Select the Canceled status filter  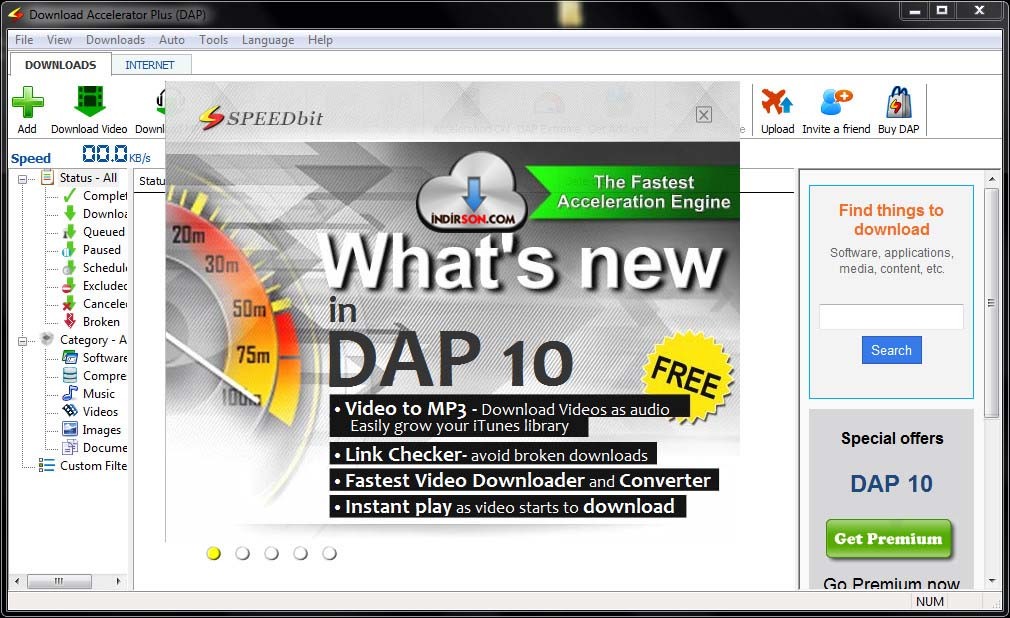[95, 304]
